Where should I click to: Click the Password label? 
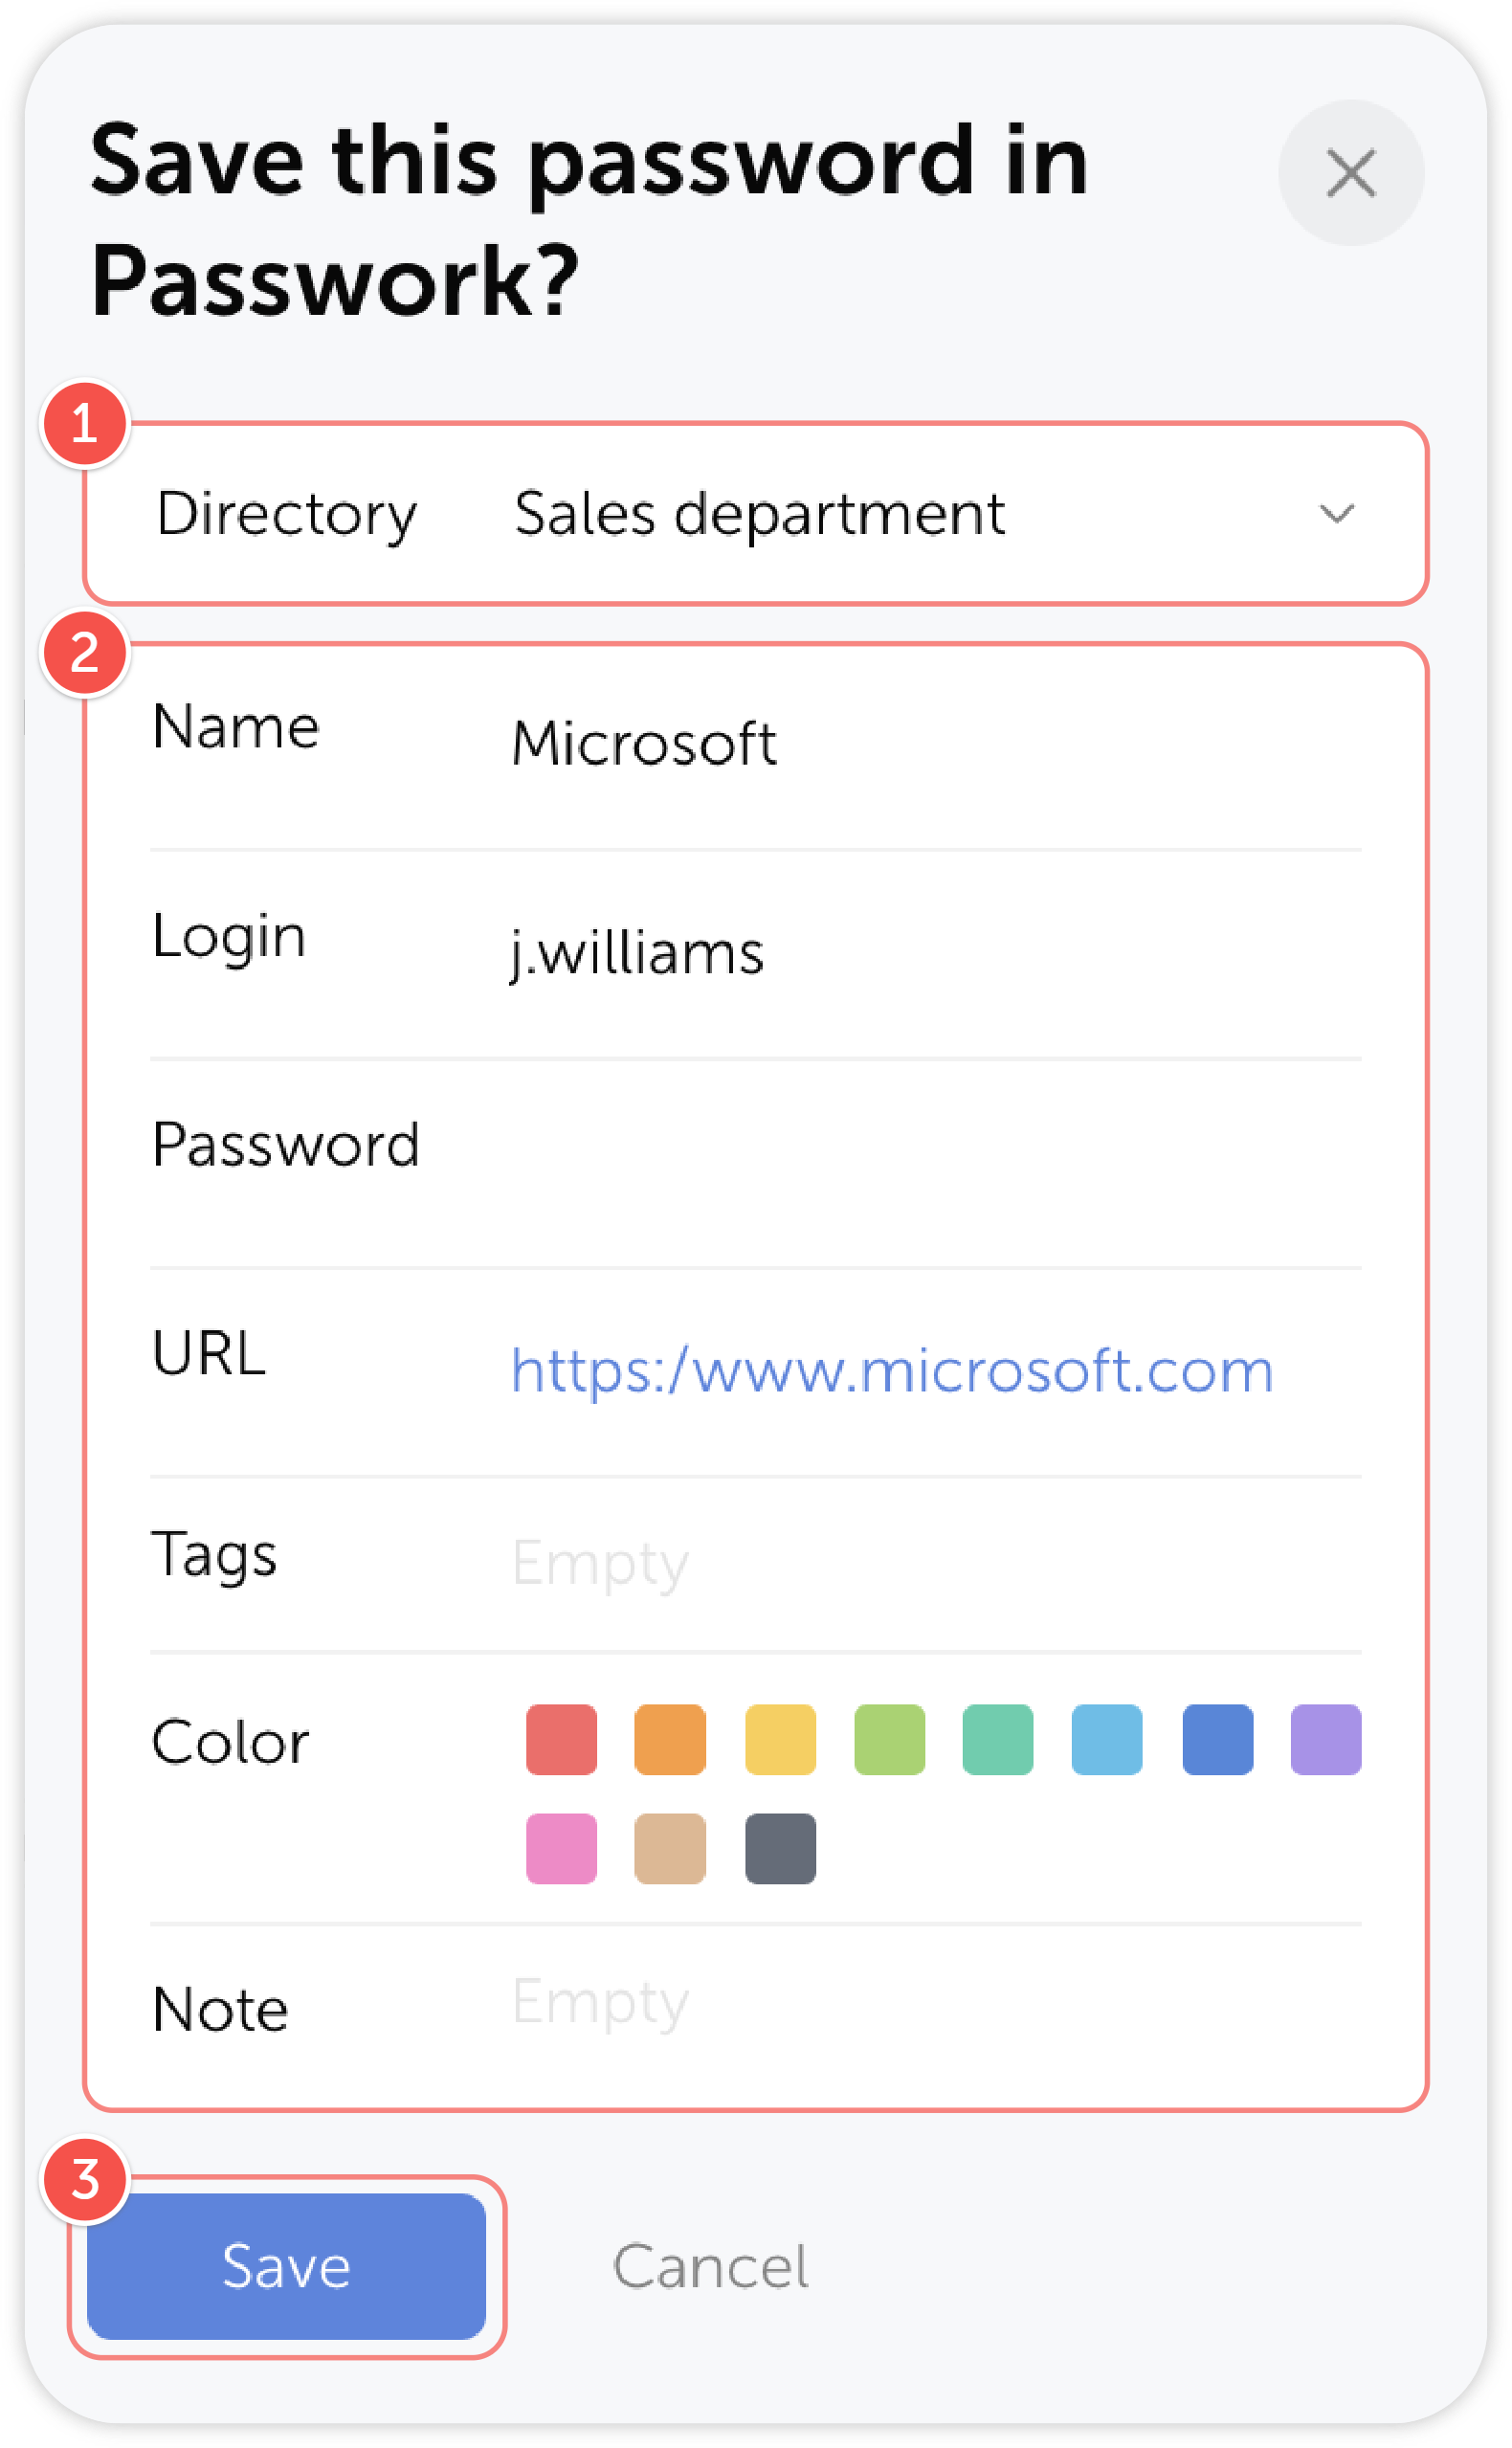tap(286, 1145)
